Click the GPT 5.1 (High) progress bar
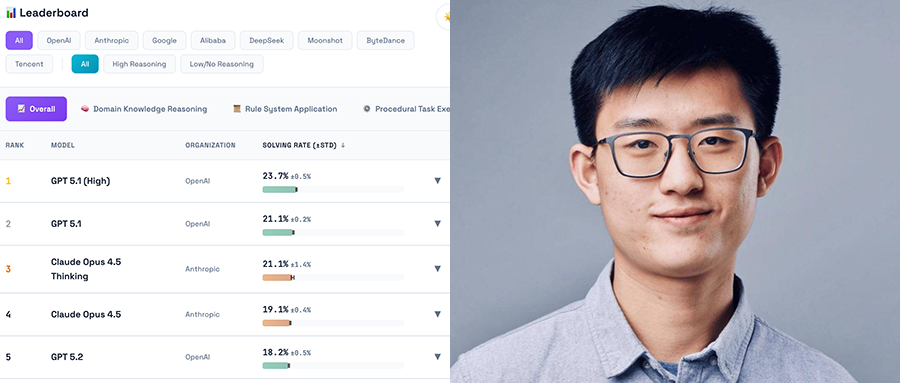The width and height of the screenshot is (900, 383). click(x=333, y=189)
